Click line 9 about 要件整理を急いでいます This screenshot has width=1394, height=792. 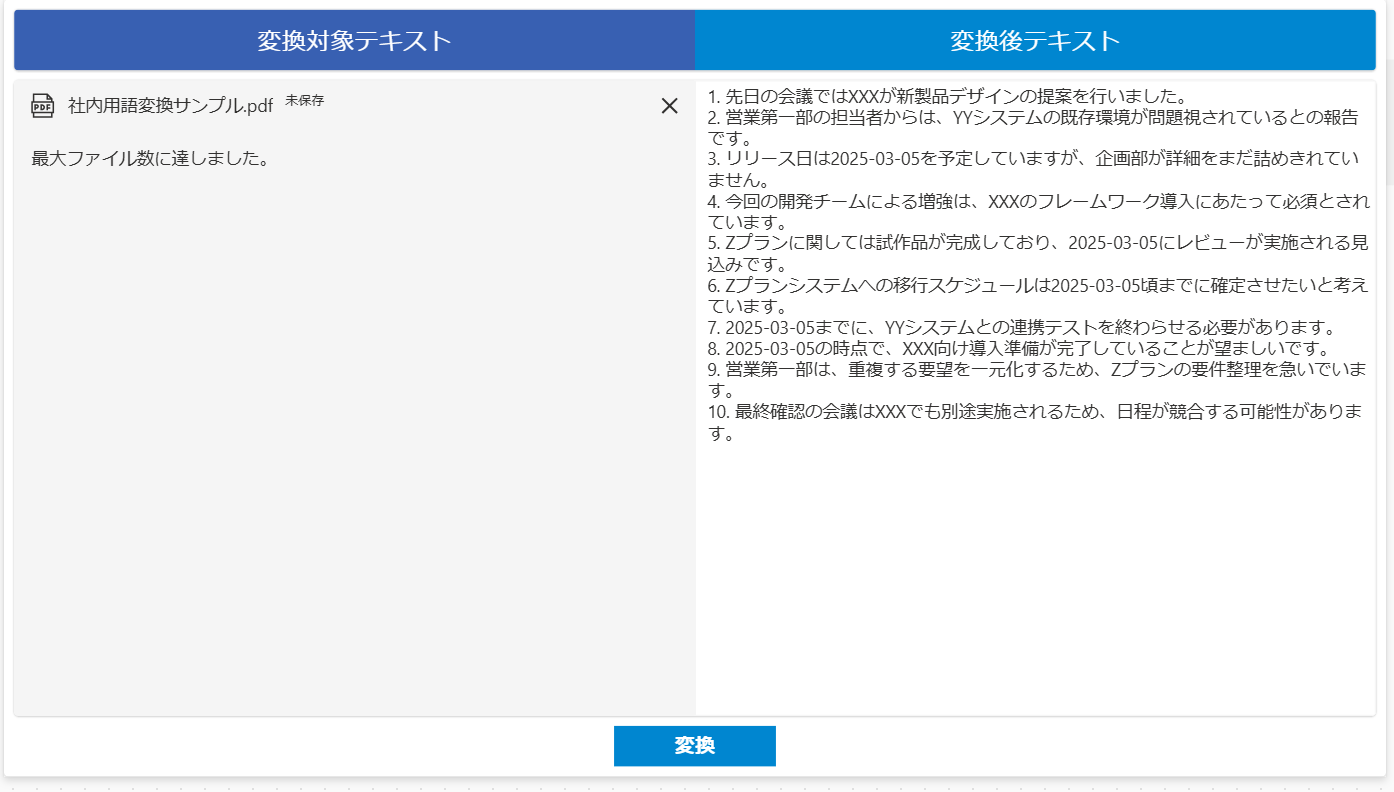(1037, 380)
